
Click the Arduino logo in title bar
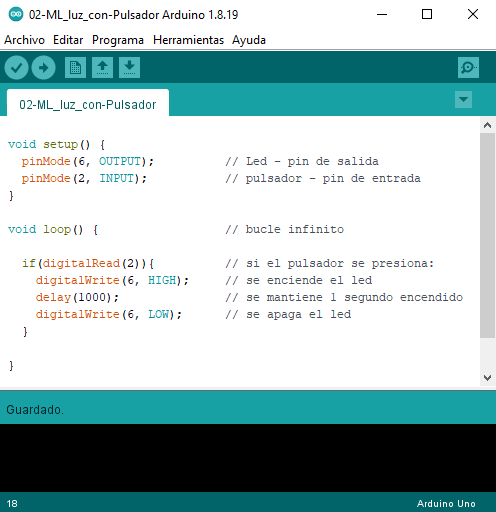point(16,14)
